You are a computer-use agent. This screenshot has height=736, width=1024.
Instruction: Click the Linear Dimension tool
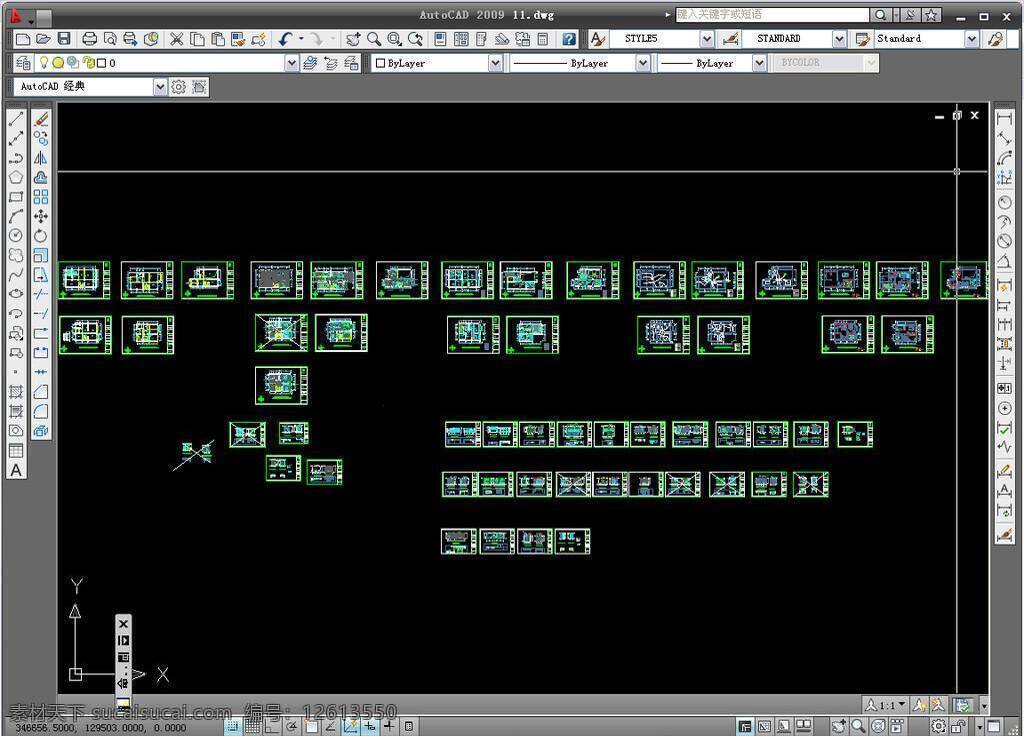pyautogui.click(x=1004, y=119)
